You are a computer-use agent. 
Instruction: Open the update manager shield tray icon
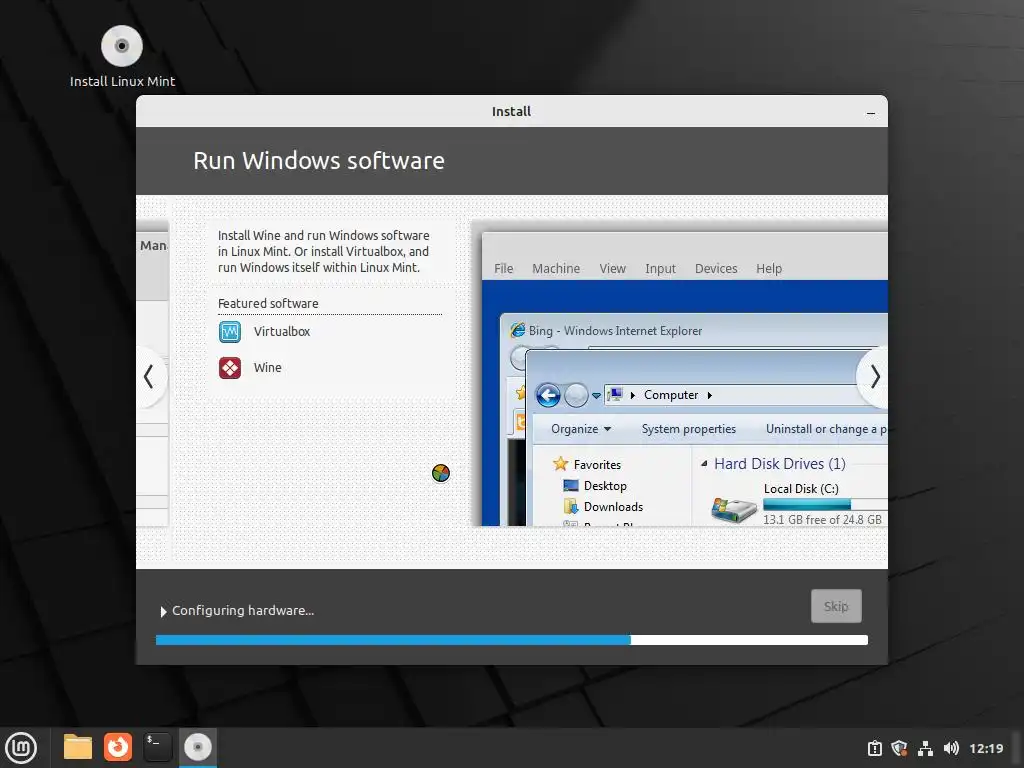pos(899,748)
